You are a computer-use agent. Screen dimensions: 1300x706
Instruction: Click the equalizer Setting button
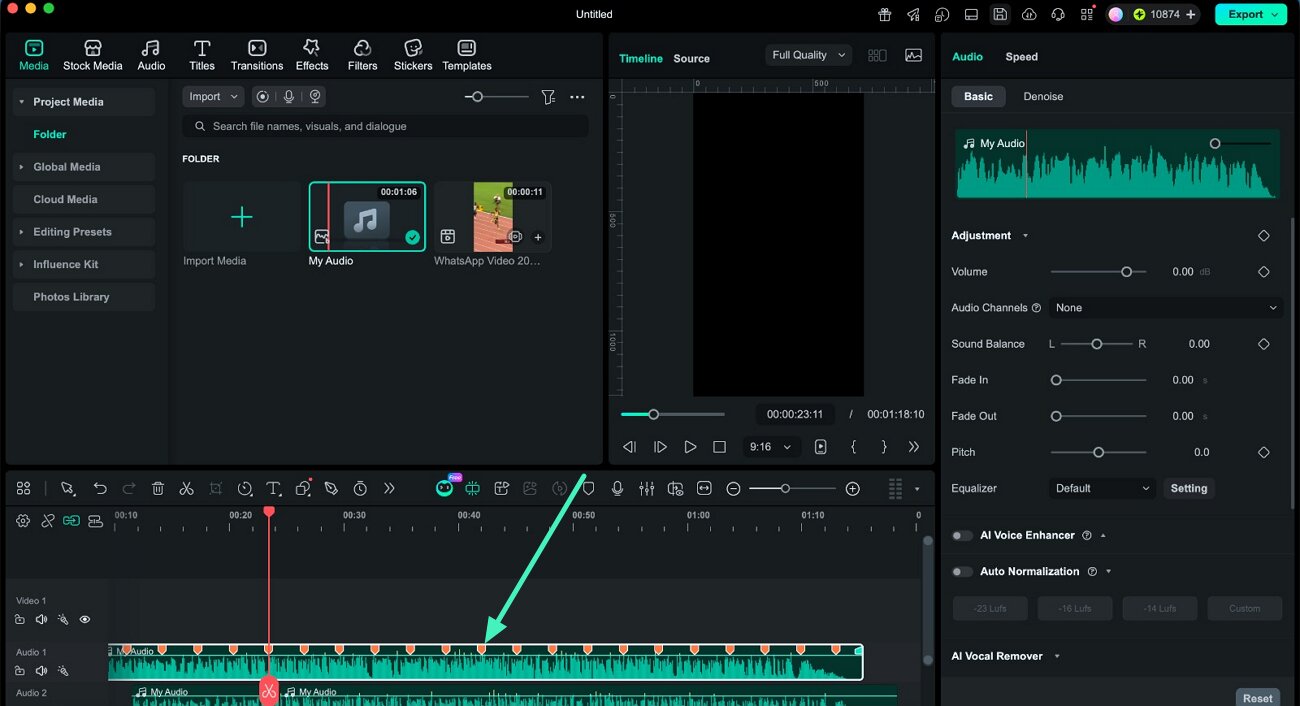pyautogui.click(x=1189, y=488)
